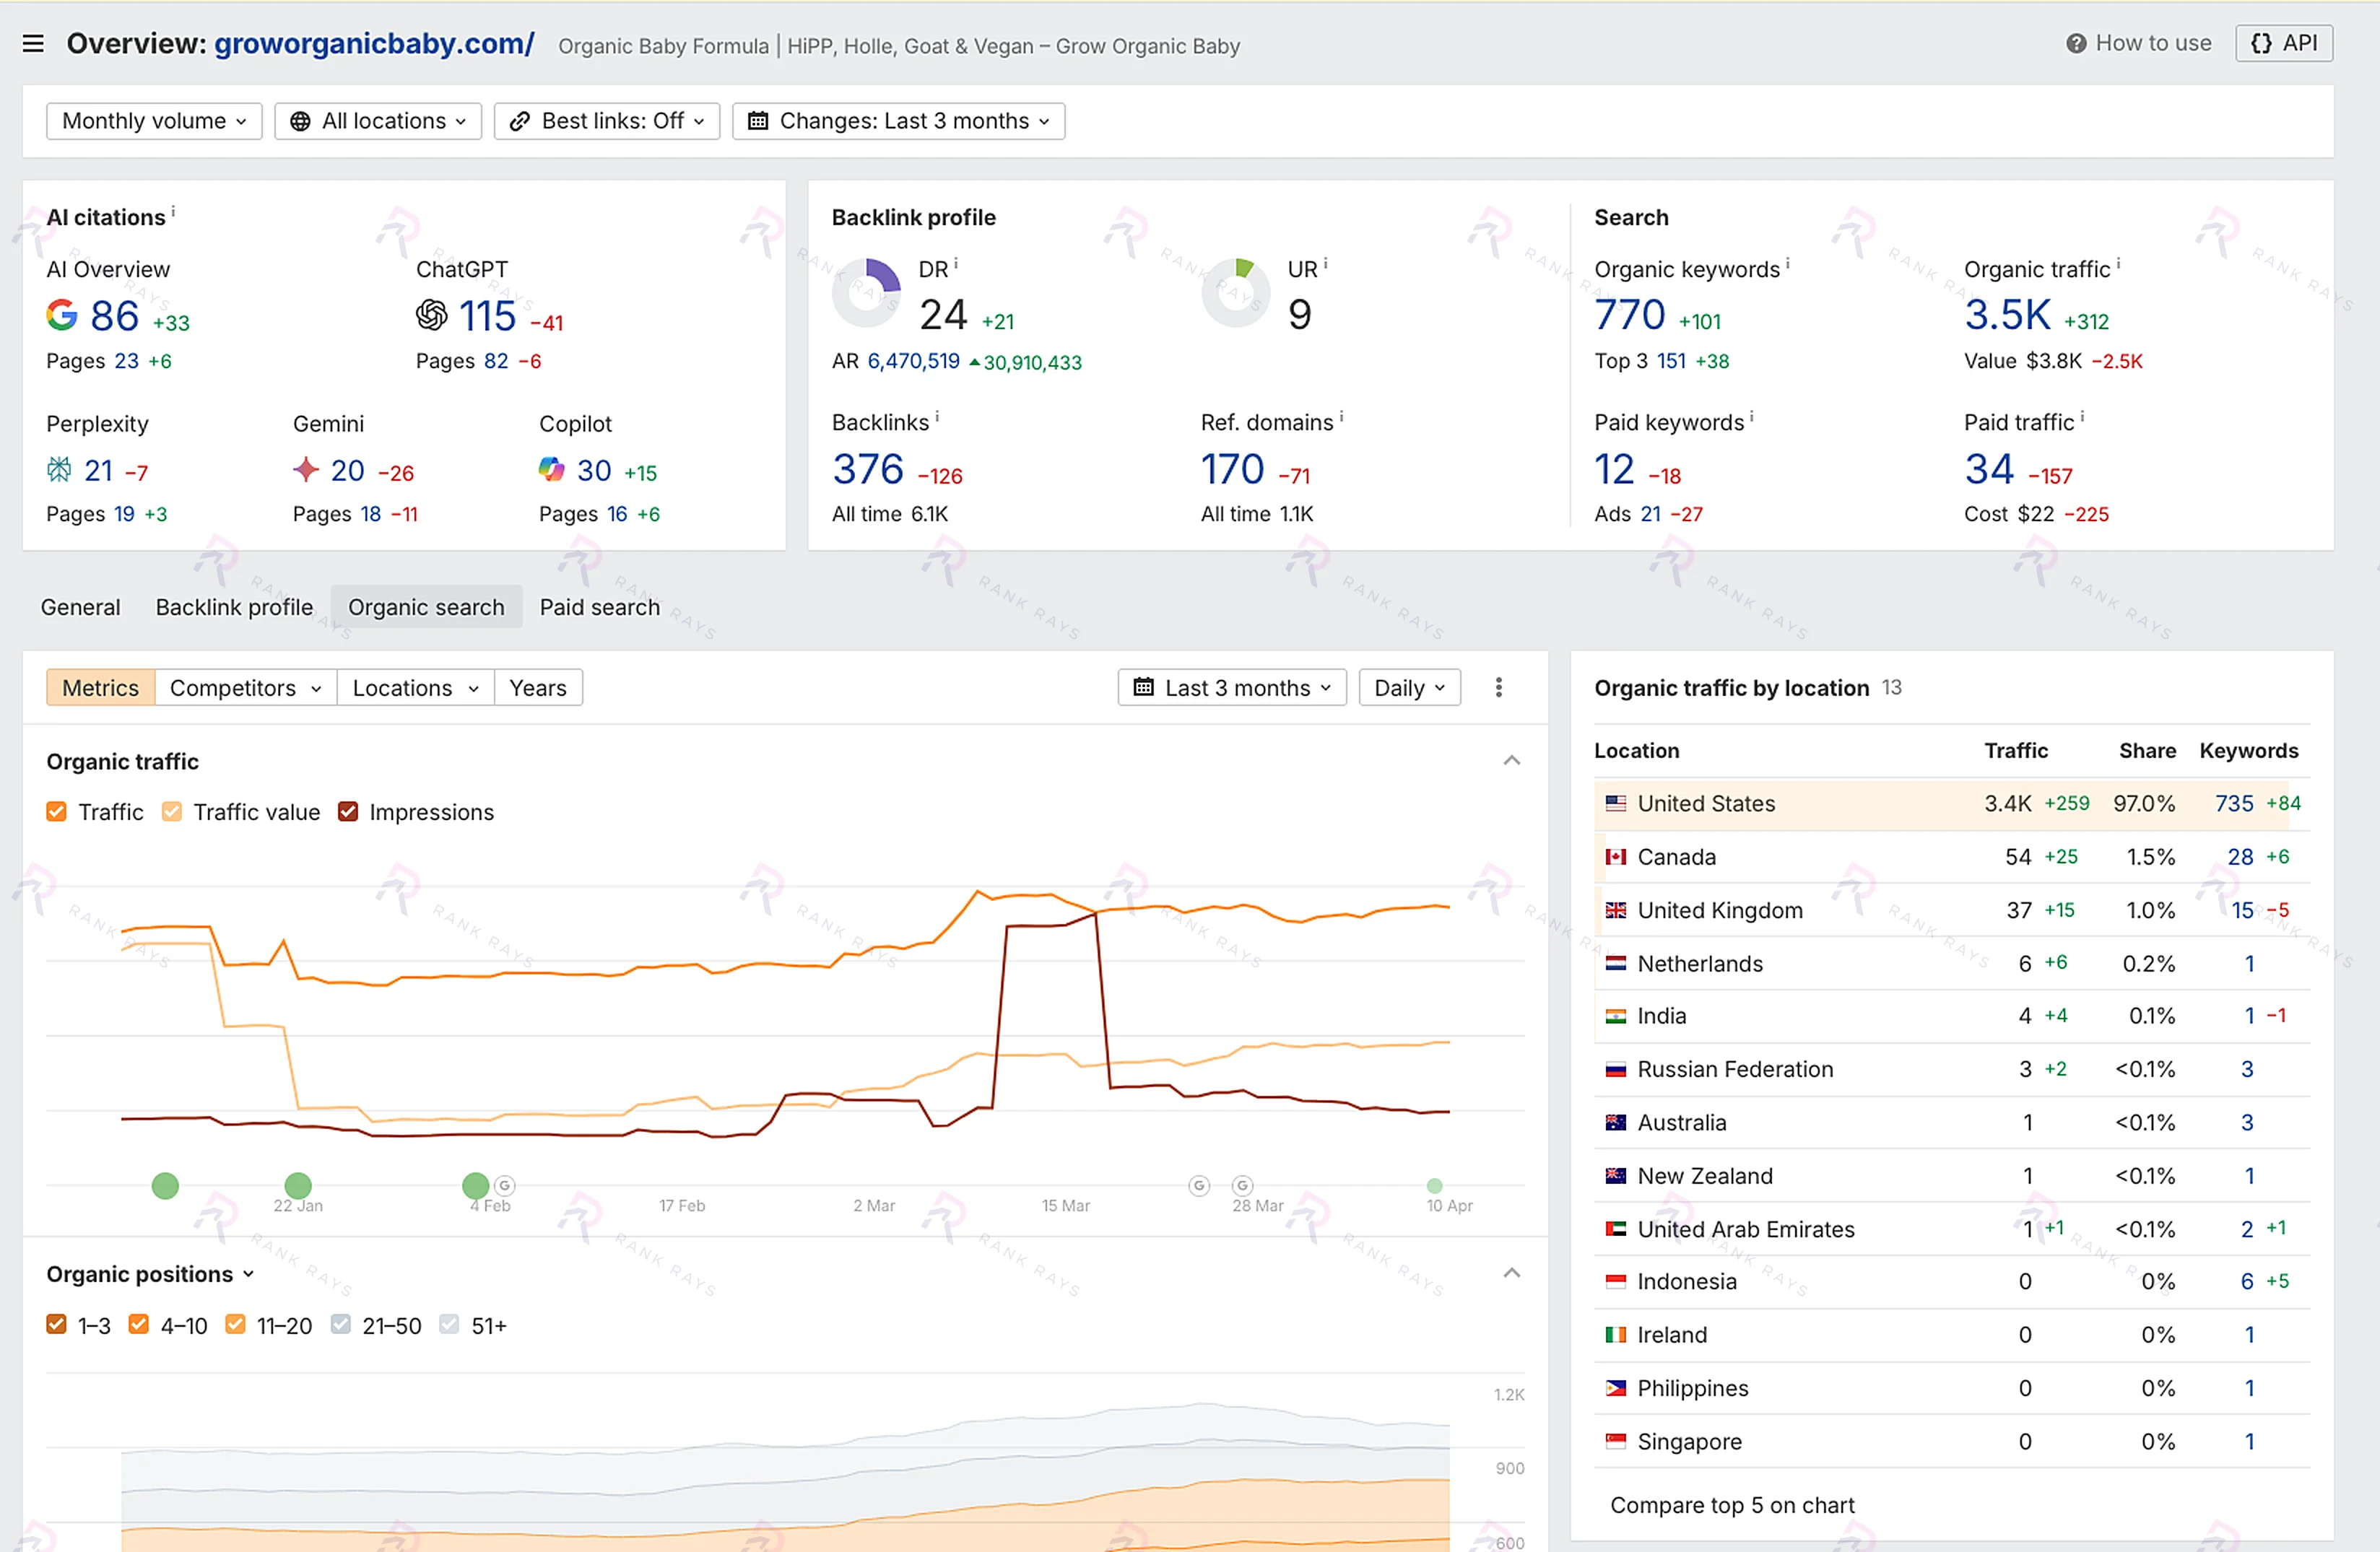Screen dimensions: 2380x1552
Task: Click the How to use help icon
Action: 2076,44
